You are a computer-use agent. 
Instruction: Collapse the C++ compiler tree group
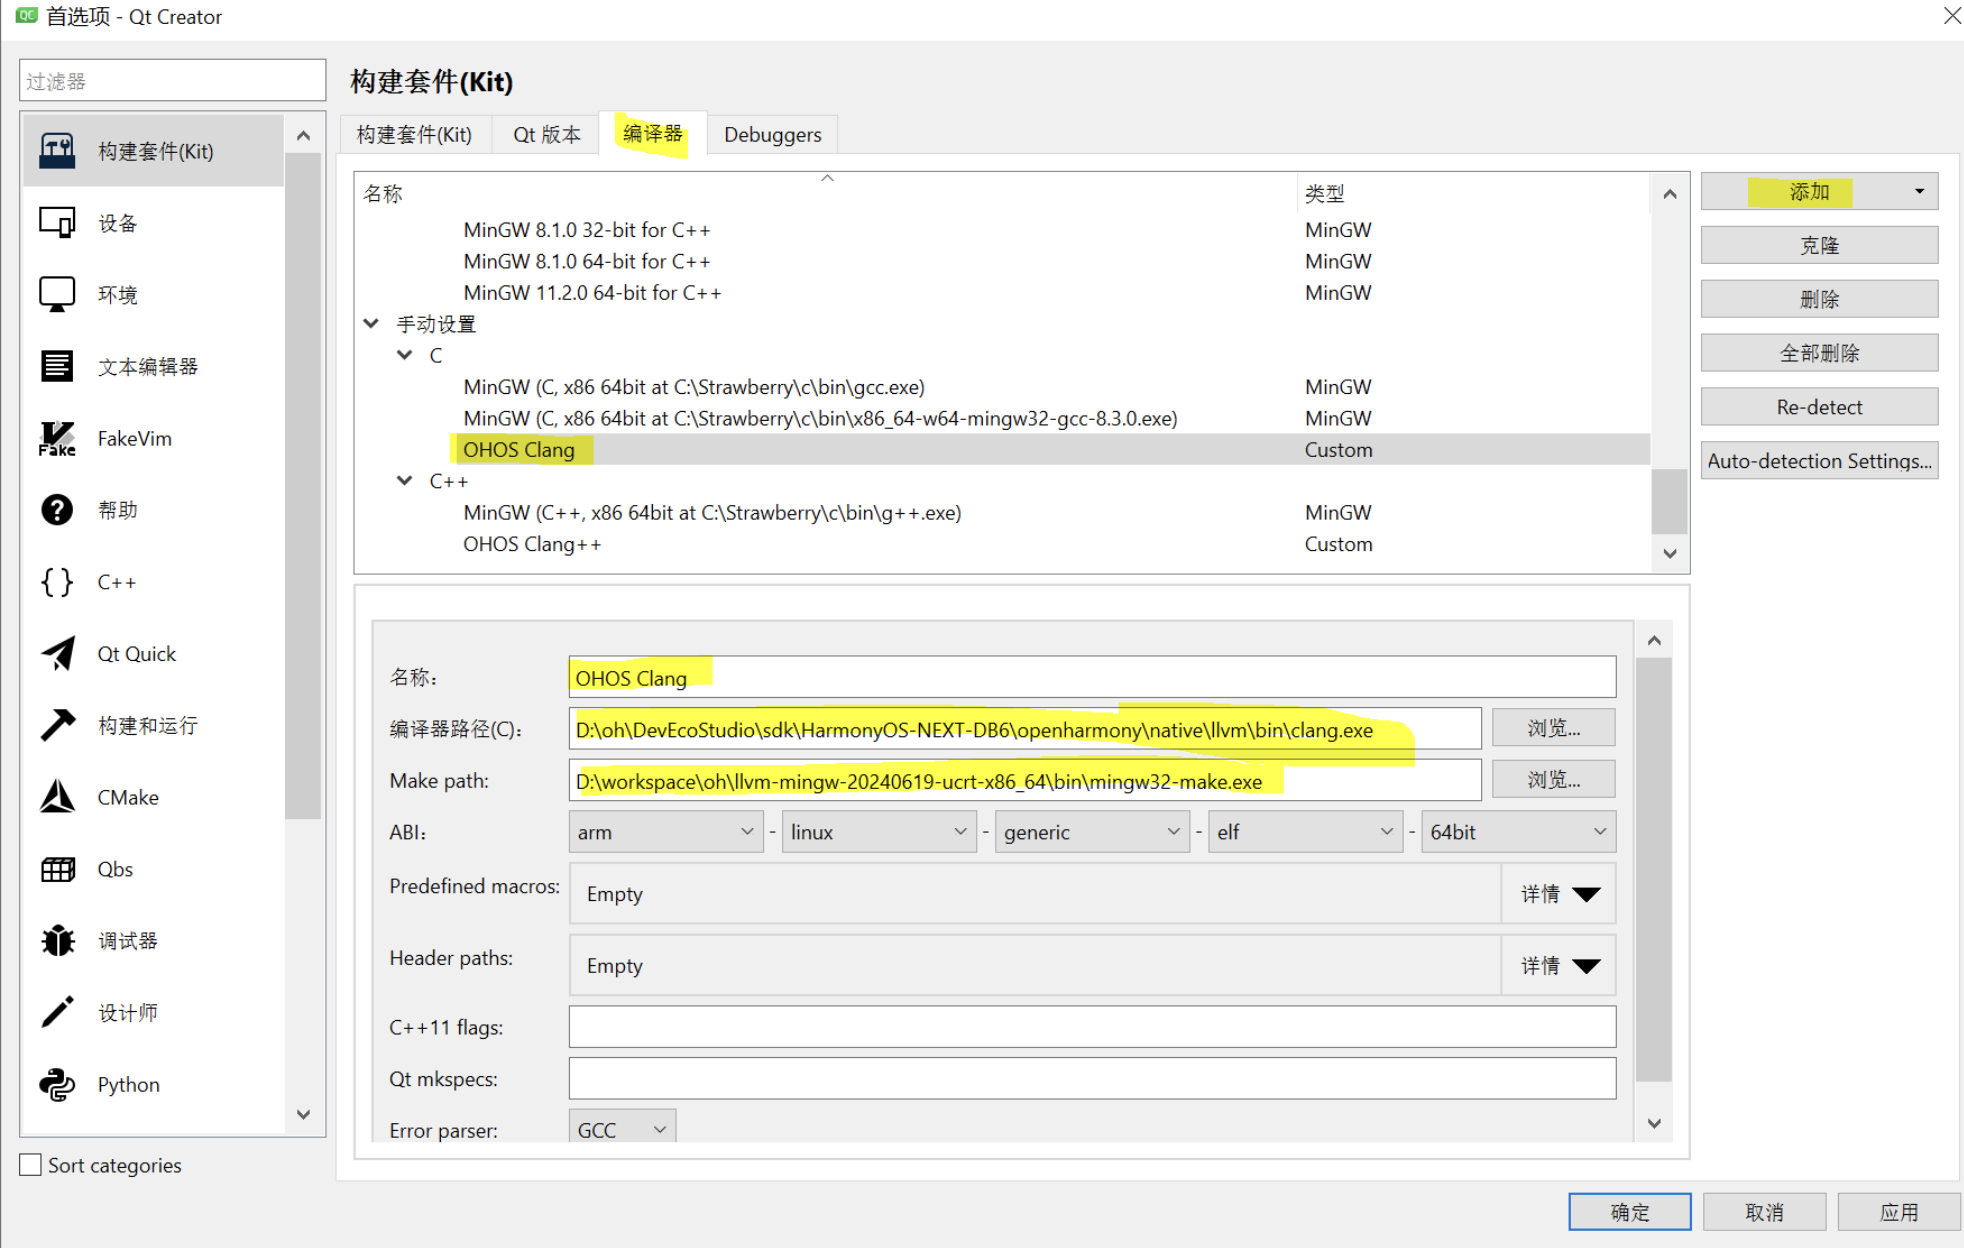[405, 481]
